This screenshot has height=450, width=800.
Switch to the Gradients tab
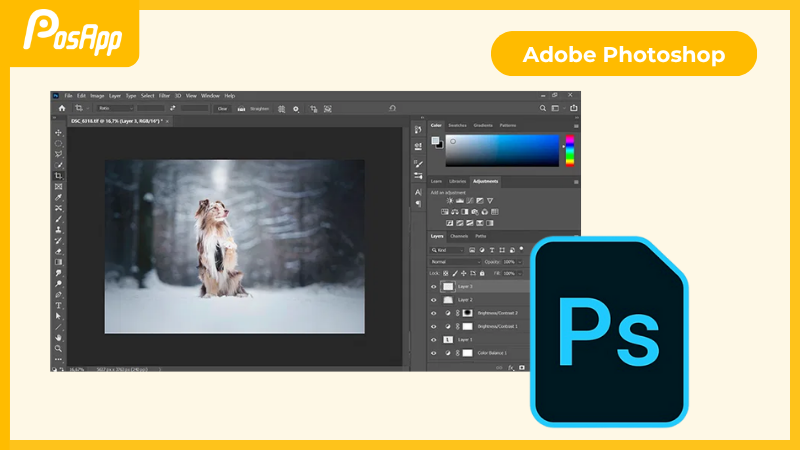click(x=483, y=126)
